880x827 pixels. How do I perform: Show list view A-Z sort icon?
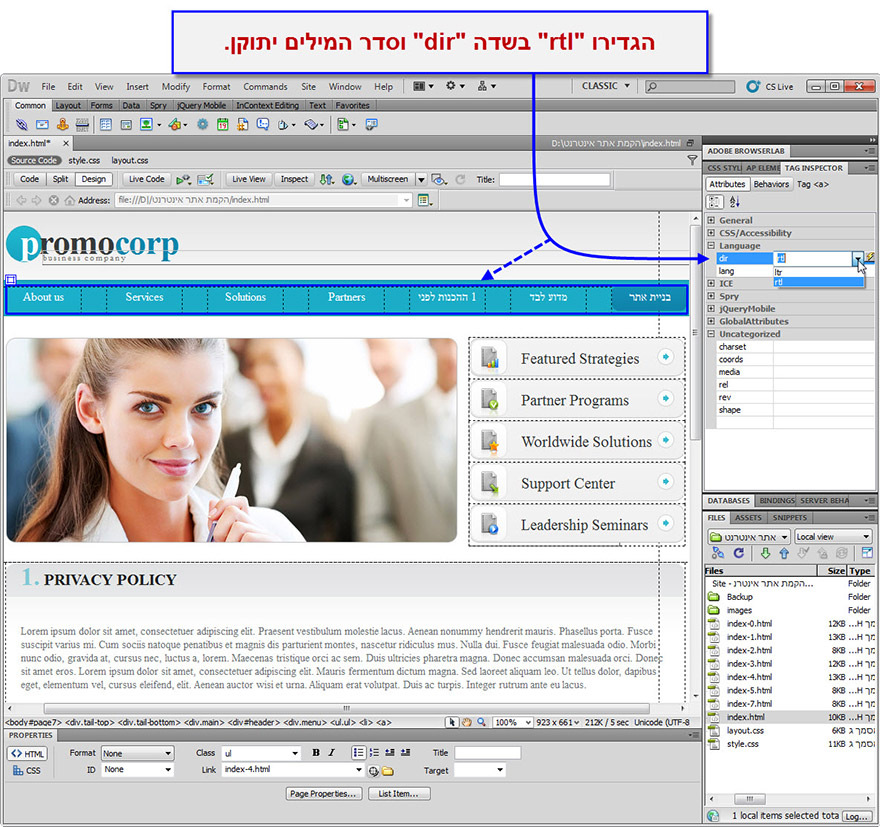click(x=735, y=202)
